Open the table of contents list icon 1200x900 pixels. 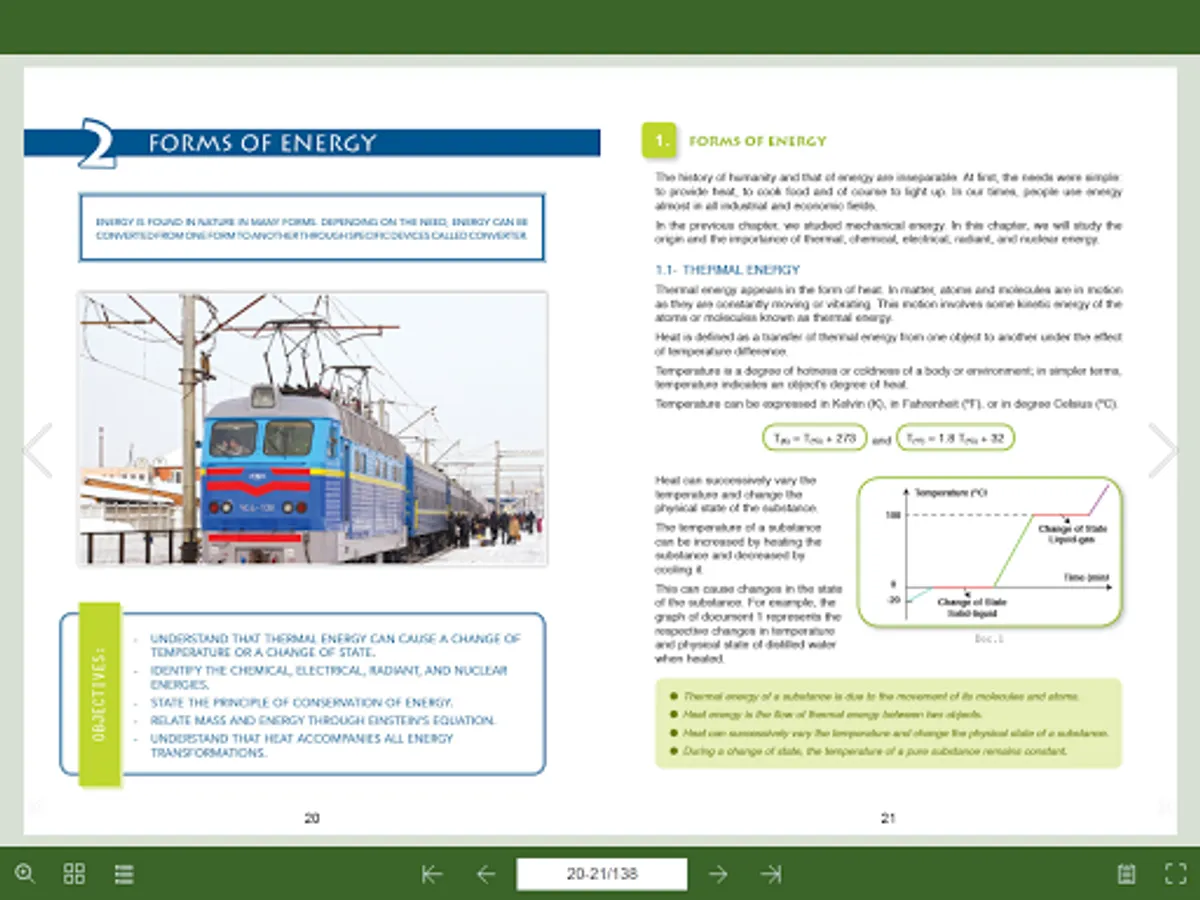click(124, 873)
